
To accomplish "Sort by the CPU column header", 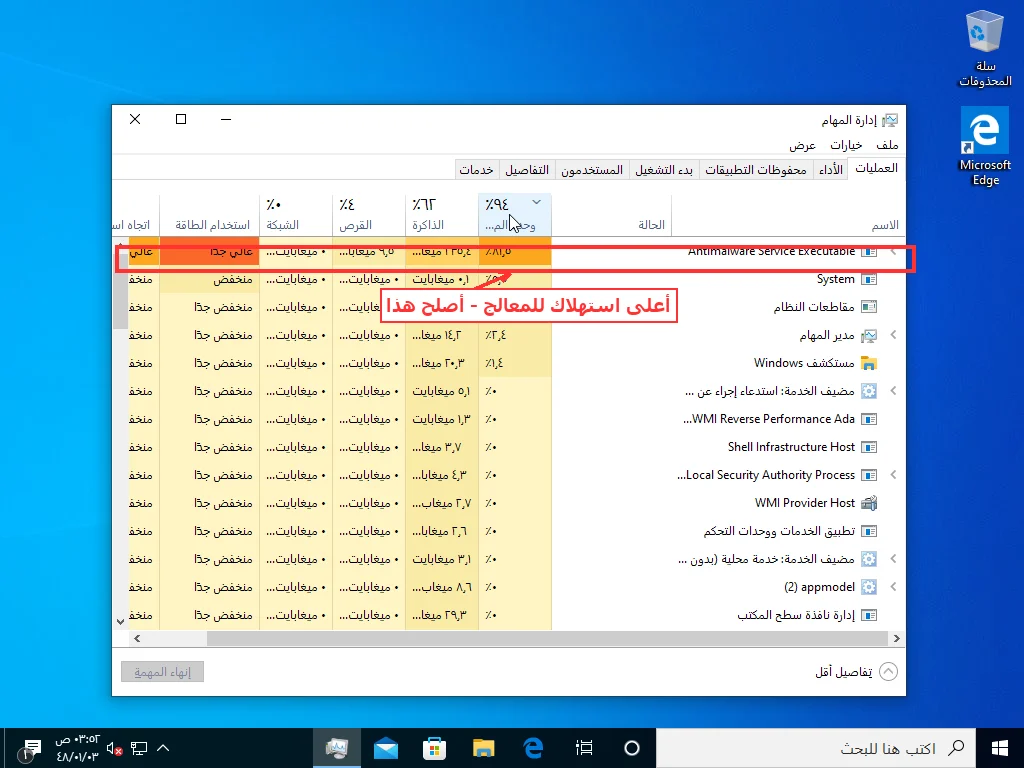I will pos(515,215).
